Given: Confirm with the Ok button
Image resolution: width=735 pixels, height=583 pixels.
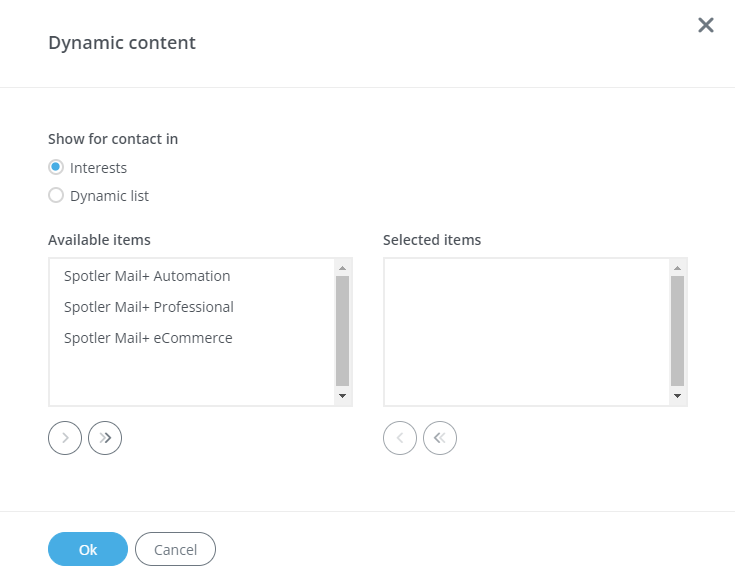Looking at the screenshot, I should [88, 549].
